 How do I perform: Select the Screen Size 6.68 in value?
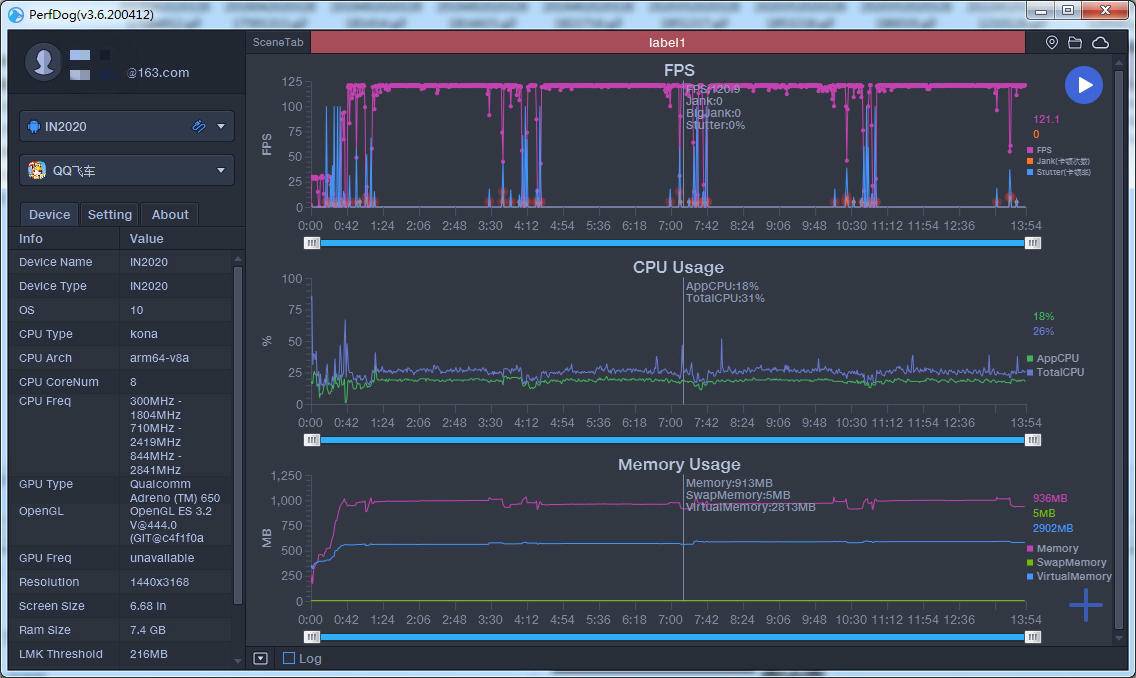[148, 606]
